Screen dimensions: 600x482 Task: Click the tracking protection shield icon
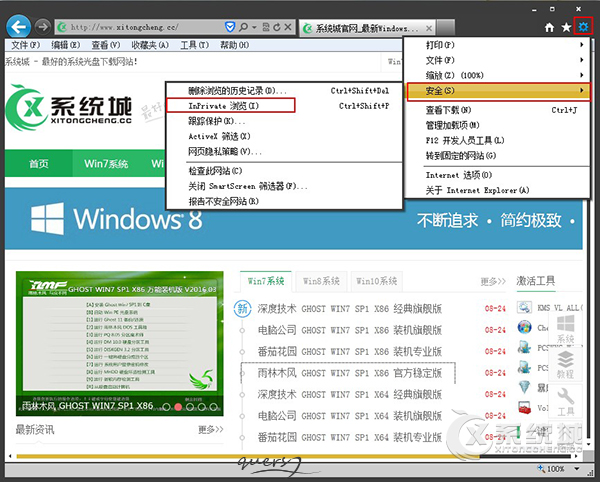tap(230, 27)
